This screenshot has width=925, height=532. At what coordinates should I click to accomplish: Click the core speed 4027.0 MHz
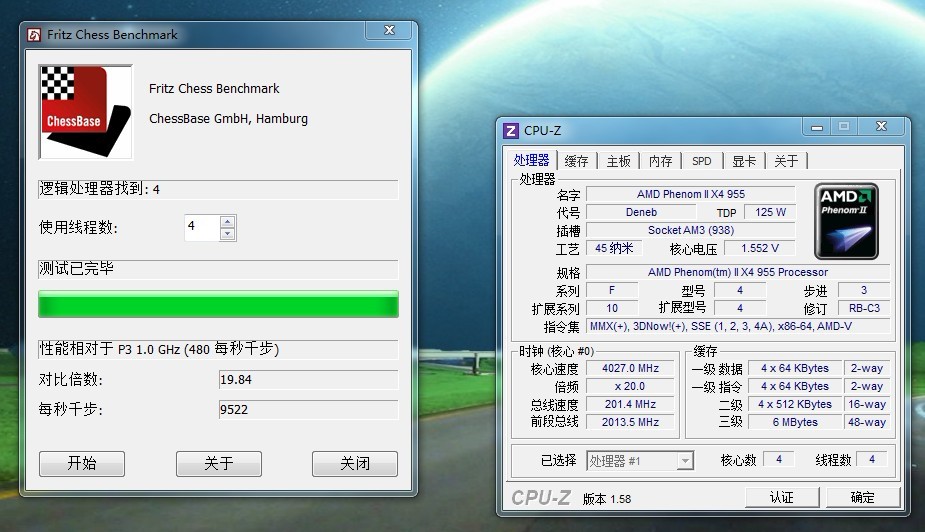(x=630, y=368)
